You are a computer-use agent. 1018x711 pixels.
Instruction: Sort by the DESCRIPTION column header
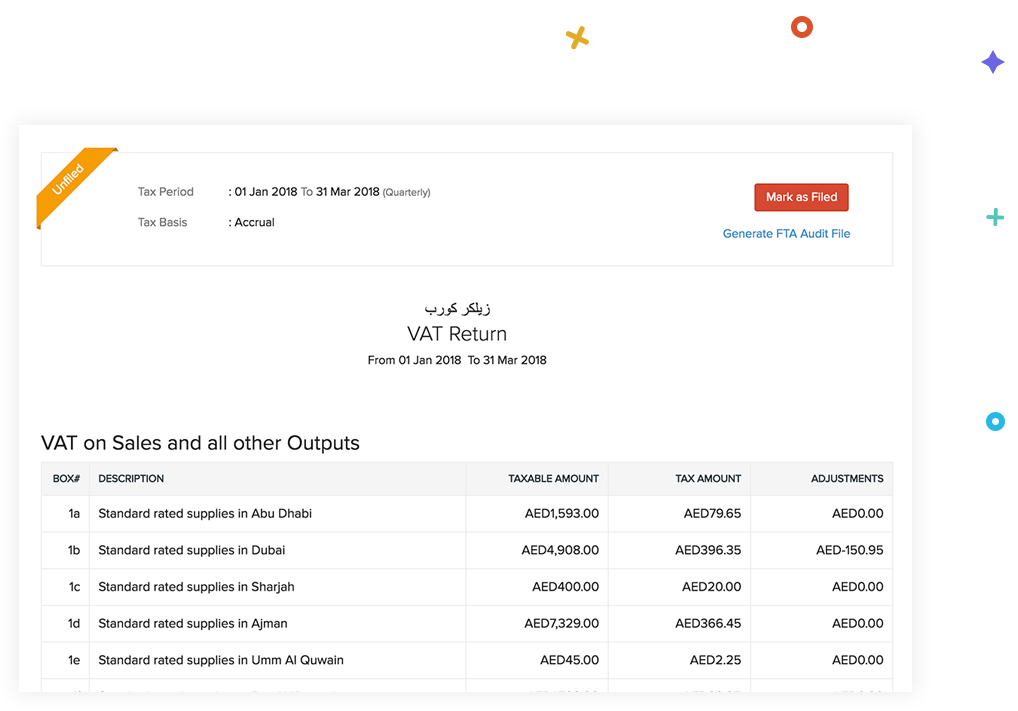[x=130, y=478]
